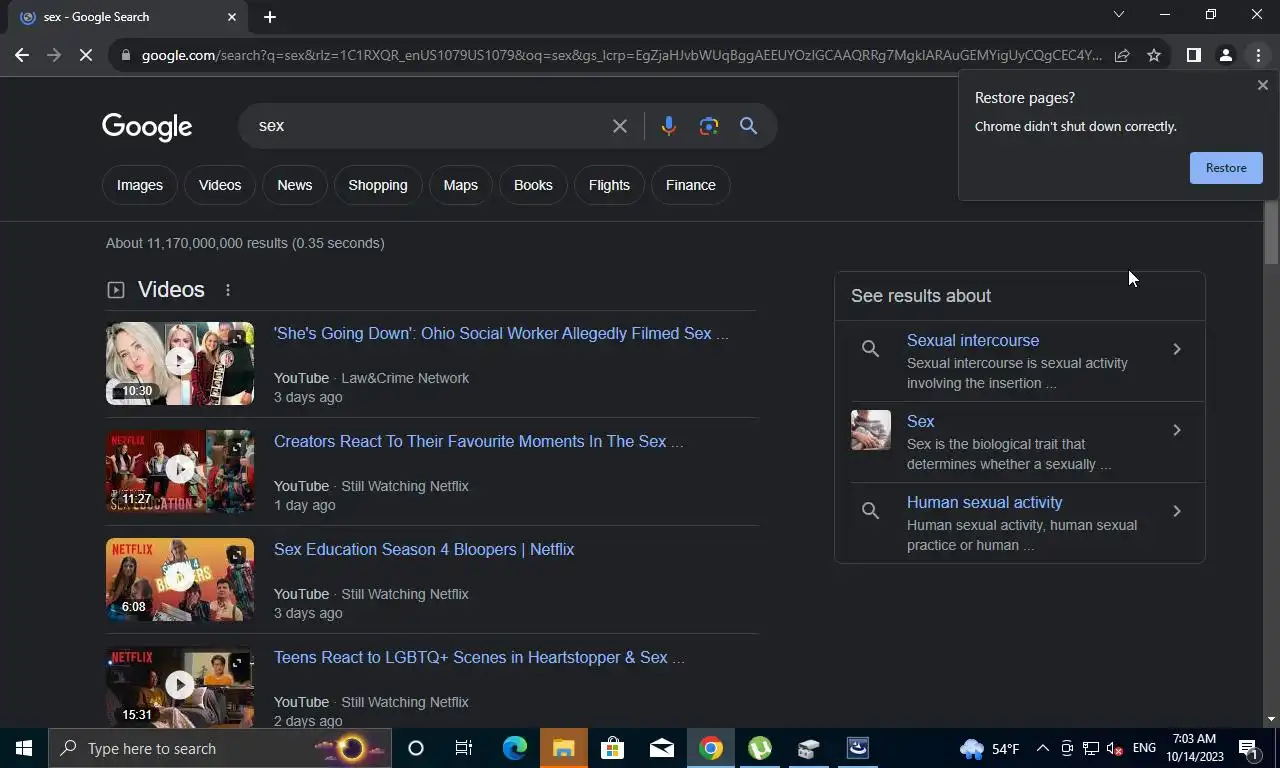The image size is (1280, 768).
Task: Stop page loading with X icon
Action: [86, 55]
